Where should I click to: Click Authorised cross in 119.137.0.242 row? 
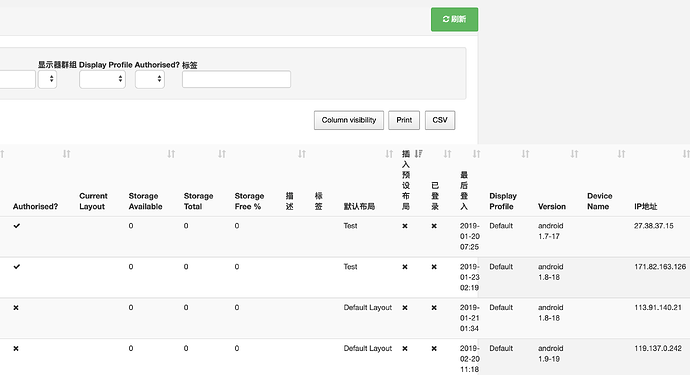tap(16, 349)
